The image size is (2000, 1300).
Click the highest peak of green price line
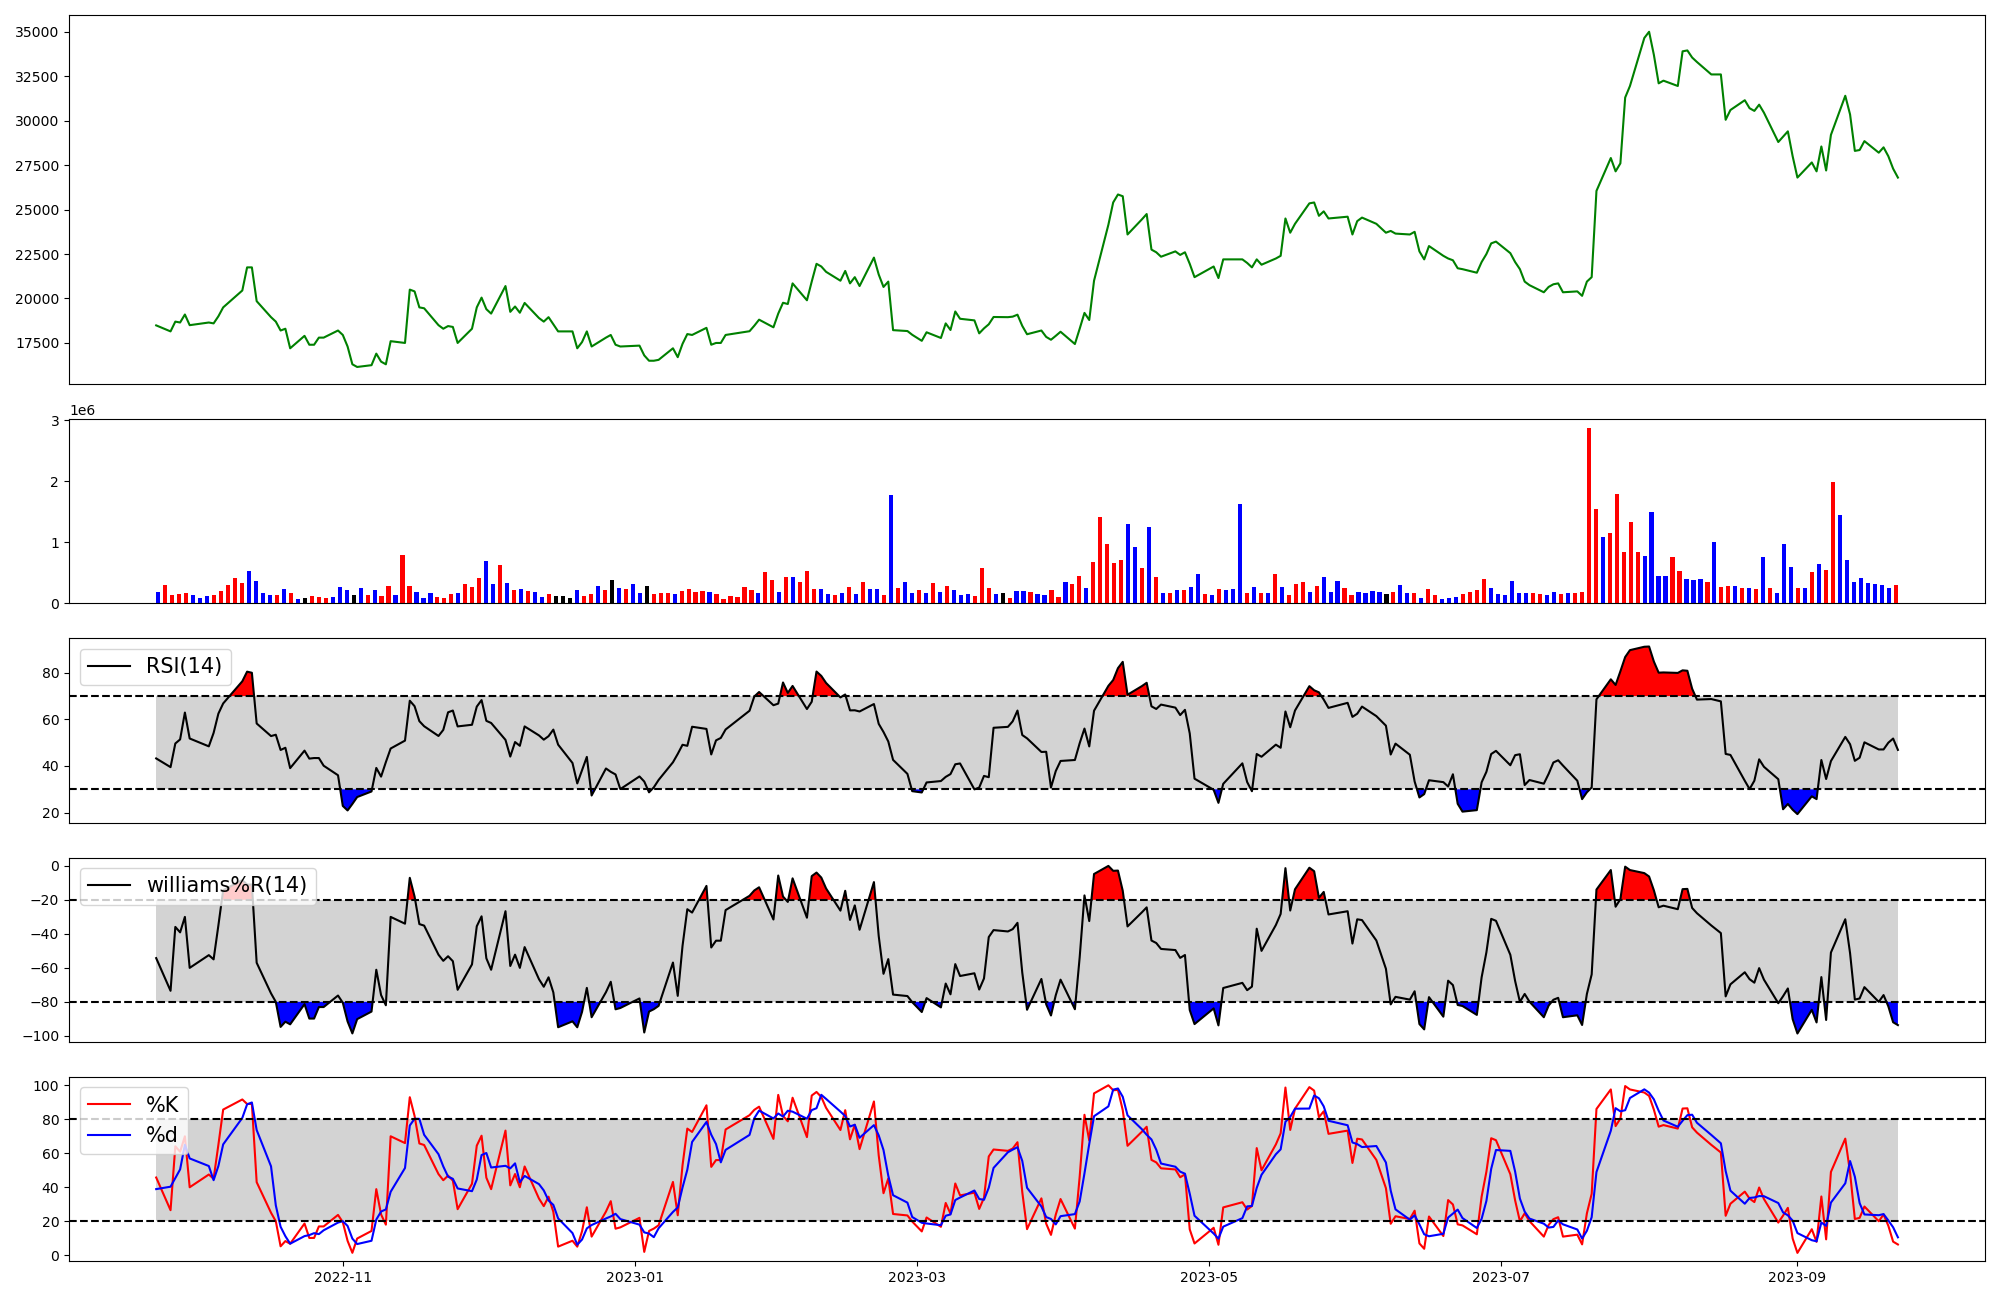1649,32
